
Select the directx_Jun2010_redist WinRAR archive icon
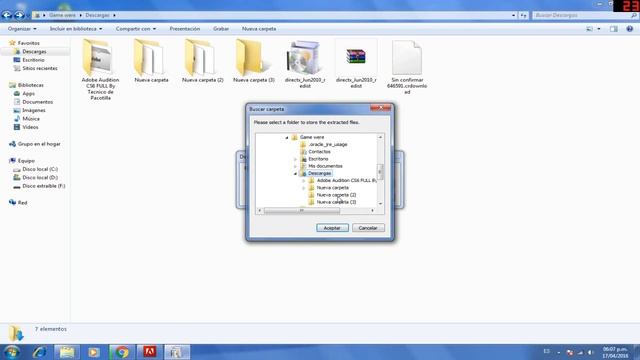(x=356, y=56)
